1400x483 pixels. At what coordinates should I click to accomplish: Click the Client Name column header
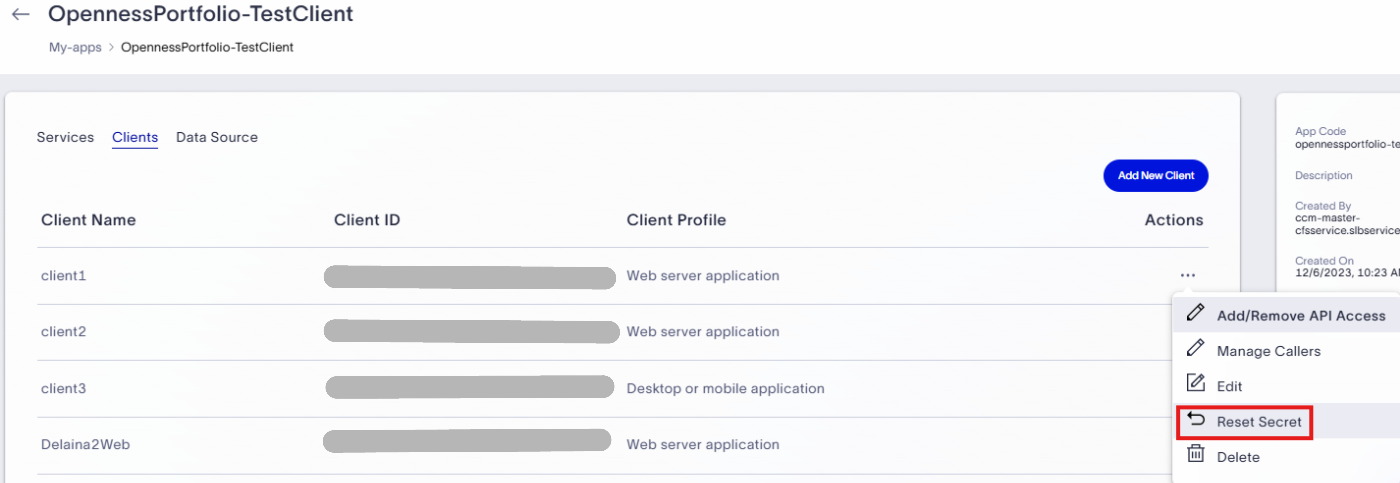click(x=88, y=220)
